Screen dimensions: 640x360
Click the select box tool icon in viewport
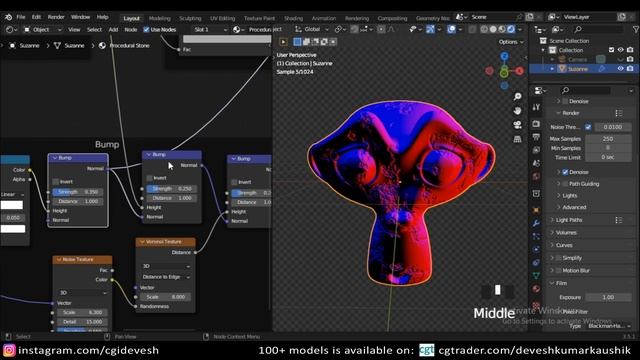(297, 42)
